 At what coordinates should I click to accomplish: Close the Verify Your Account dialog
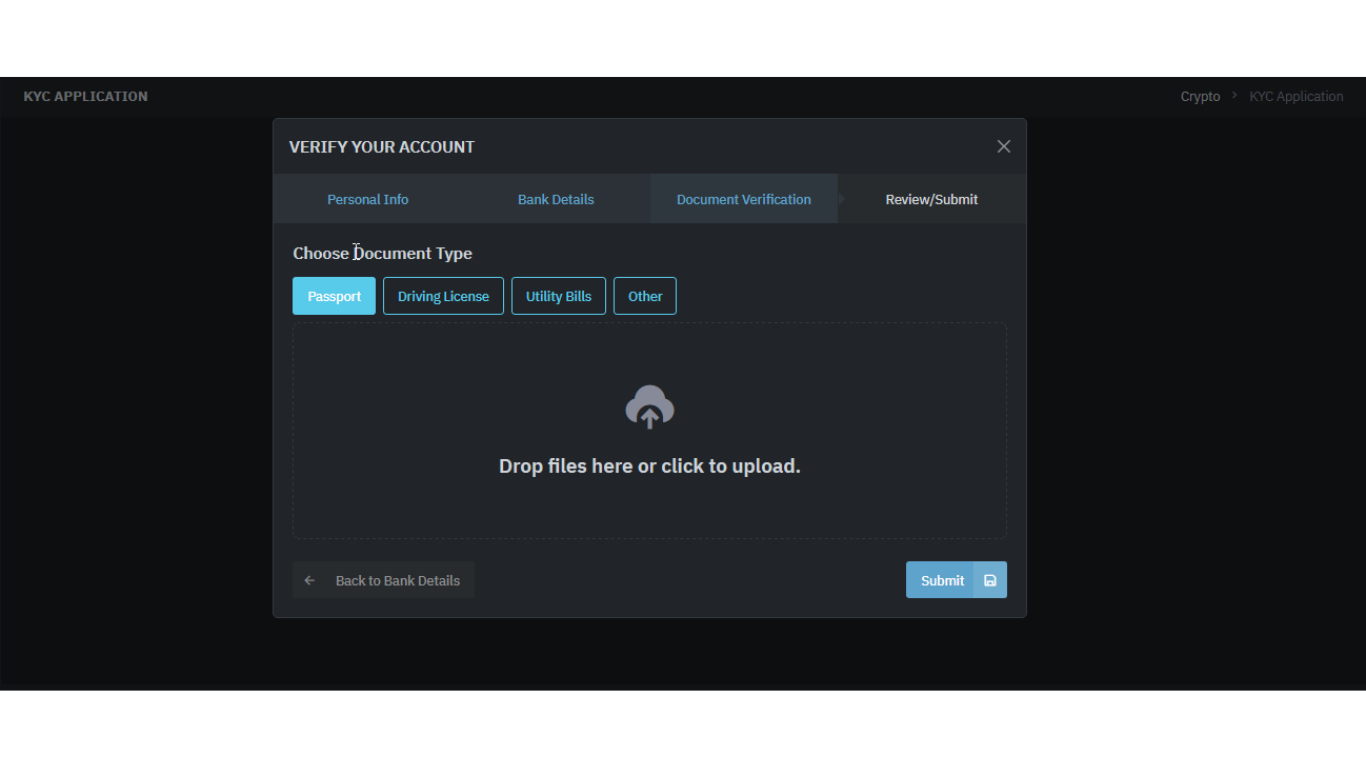tap(1003, 147)
